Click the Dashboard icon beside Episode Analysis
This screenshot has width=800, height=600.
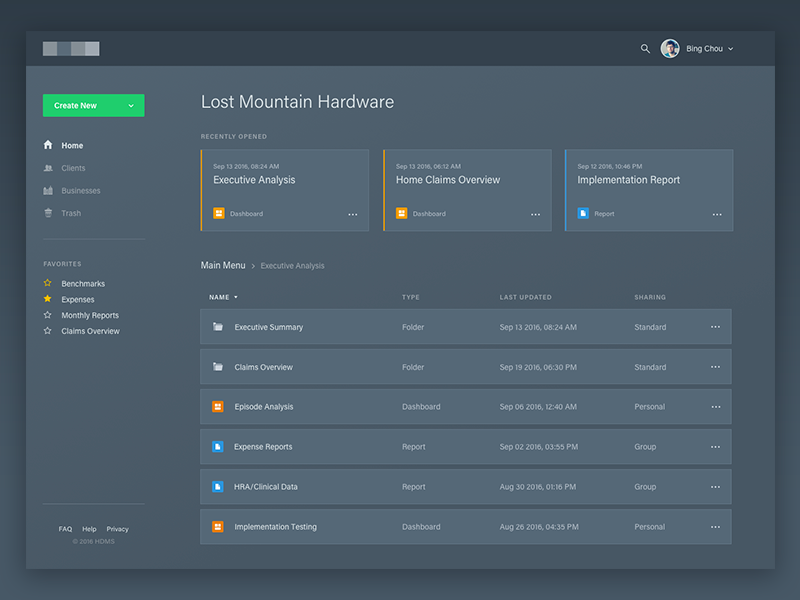pyautogui.click(x=219, y=406)
